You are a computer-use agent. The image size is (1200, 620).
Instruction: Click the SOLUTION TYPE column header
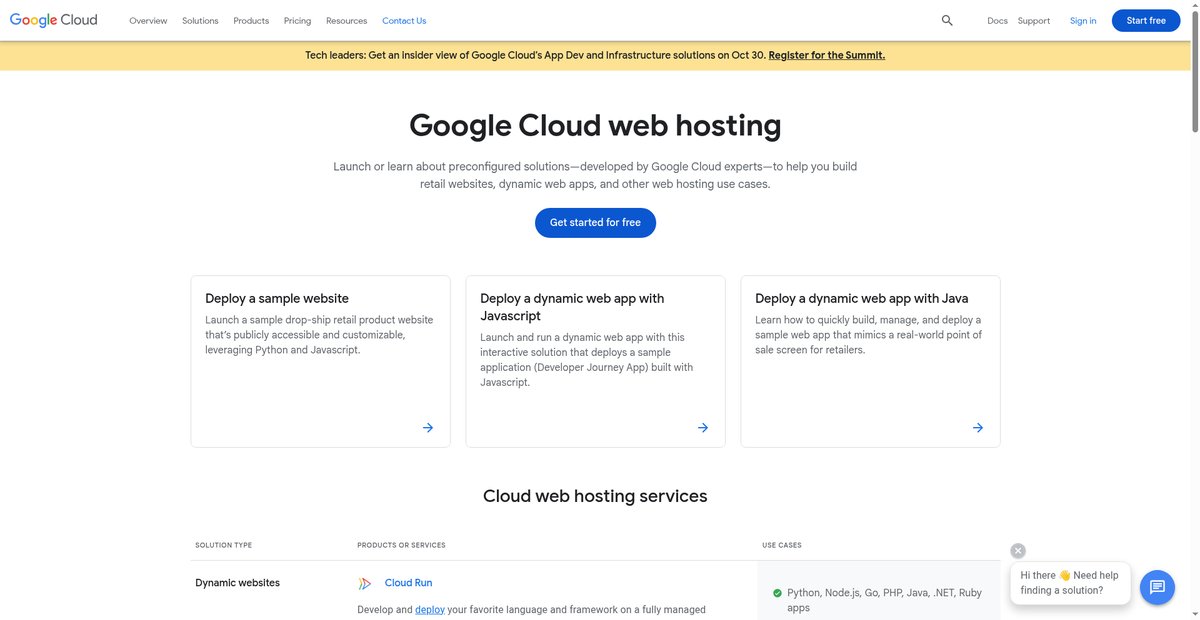point(224,545)
